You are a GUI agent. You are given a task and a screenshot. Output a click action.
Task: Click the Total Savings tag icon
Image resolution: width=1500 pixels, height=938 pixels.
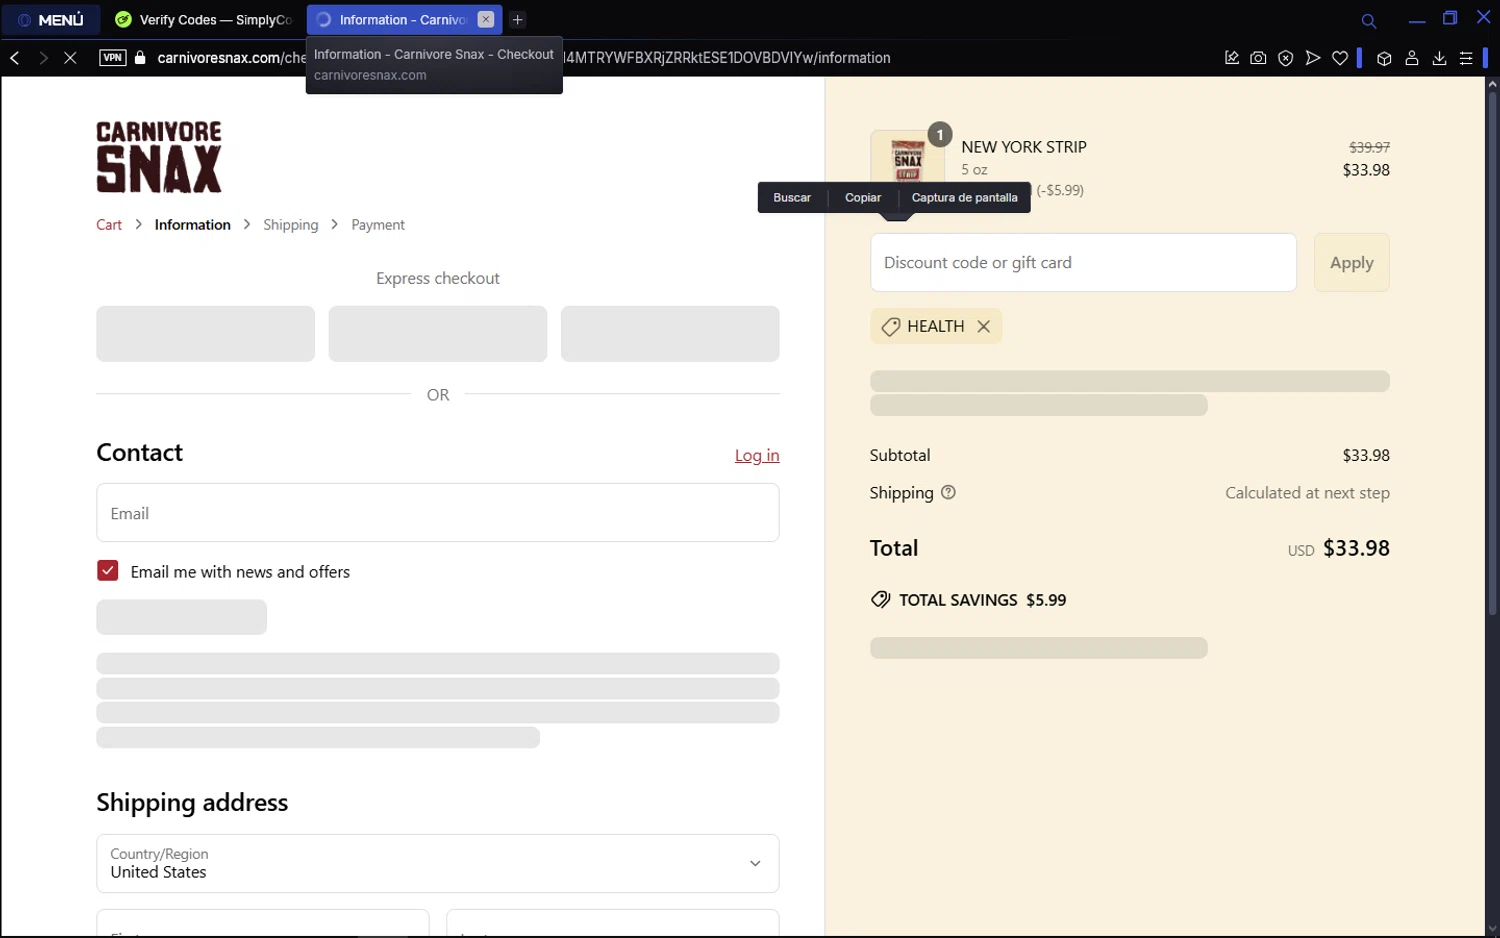tap(880, 600)
